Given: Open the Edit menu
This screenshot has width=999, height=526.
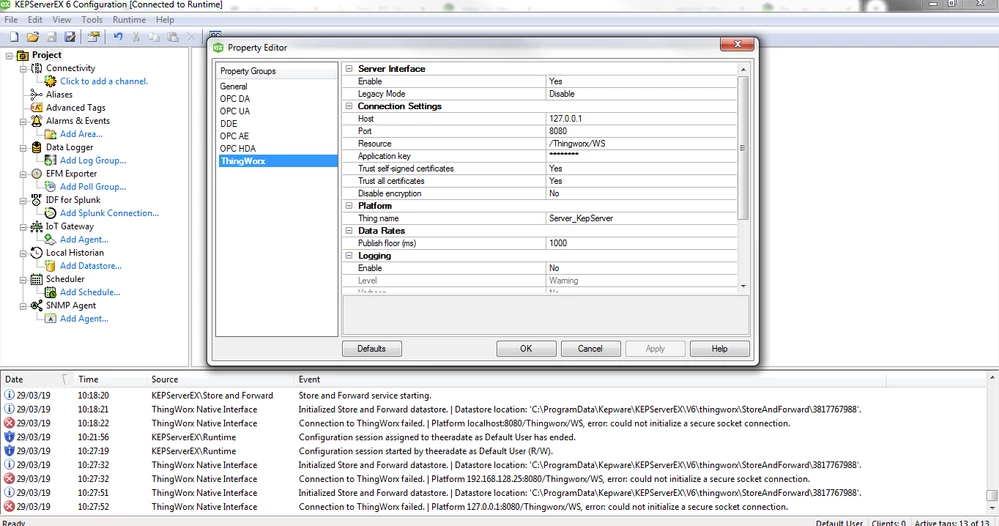Looking at the screenshot, I should point(35,20).
